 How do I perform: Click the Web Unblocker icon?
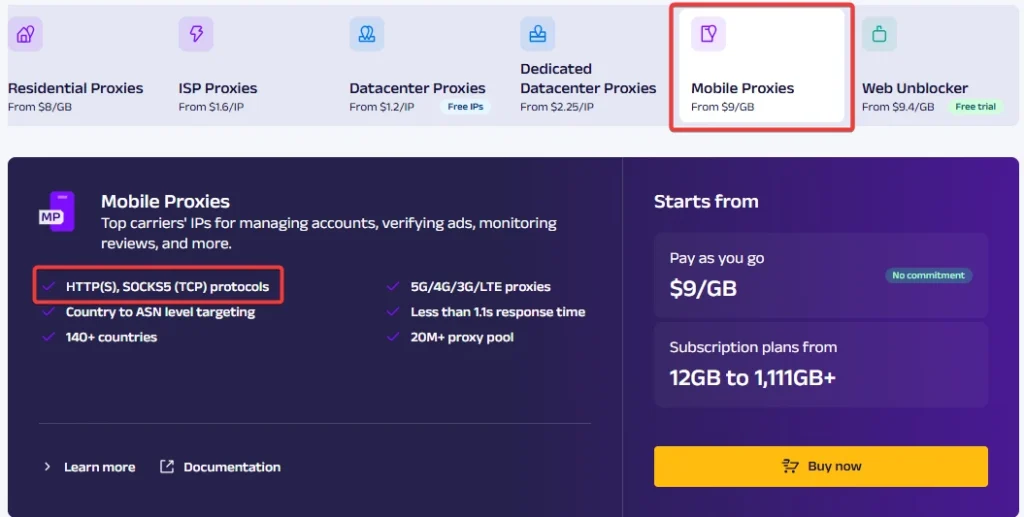point(880,35)
